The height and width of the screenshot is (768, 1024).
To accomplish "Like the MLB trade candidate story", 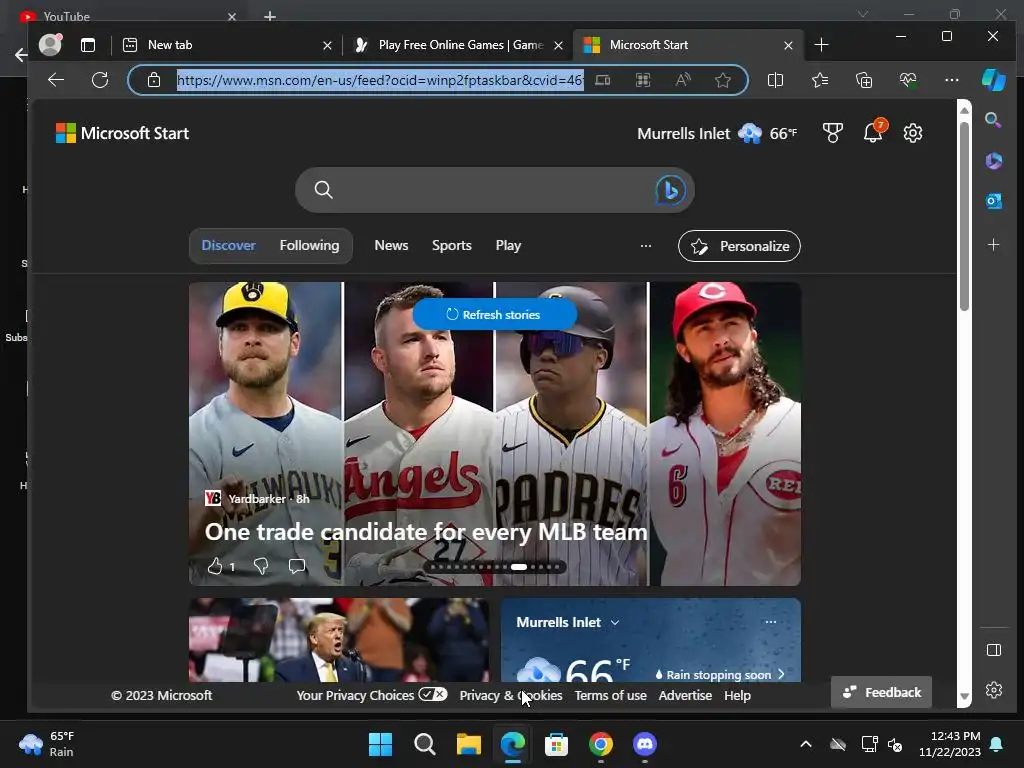I will coord(215,566).
